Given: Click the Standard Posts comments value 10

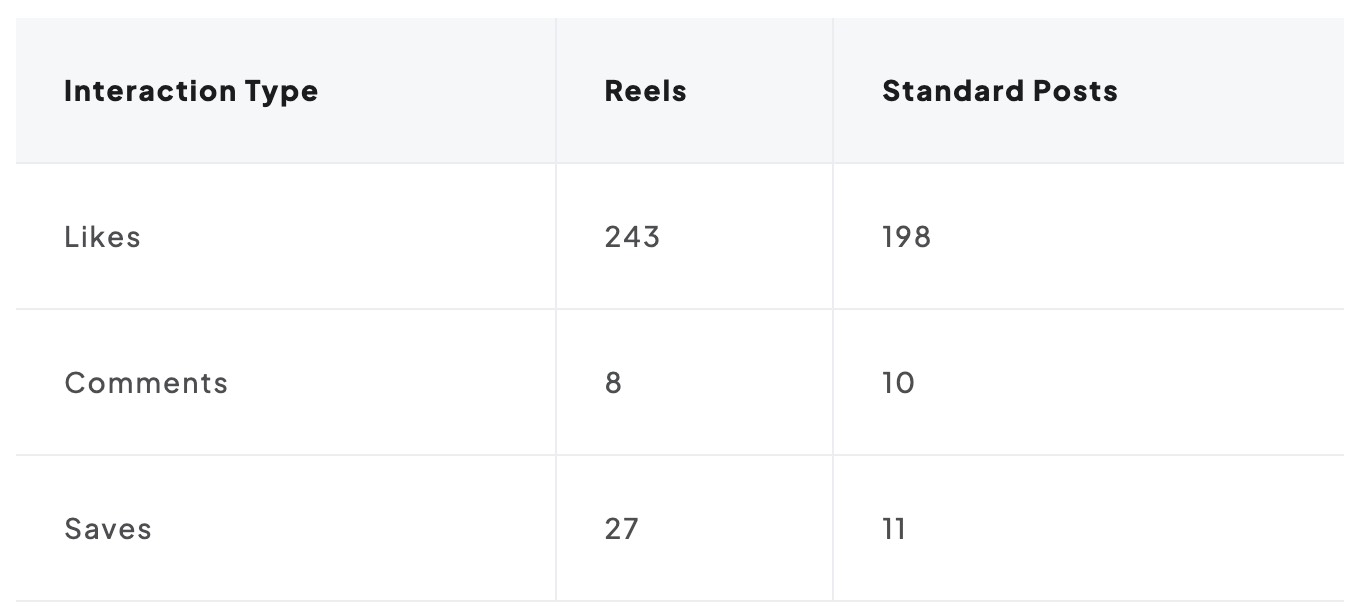Looking at the screenshot, I should pyautogui.click(x=898, y=383).
